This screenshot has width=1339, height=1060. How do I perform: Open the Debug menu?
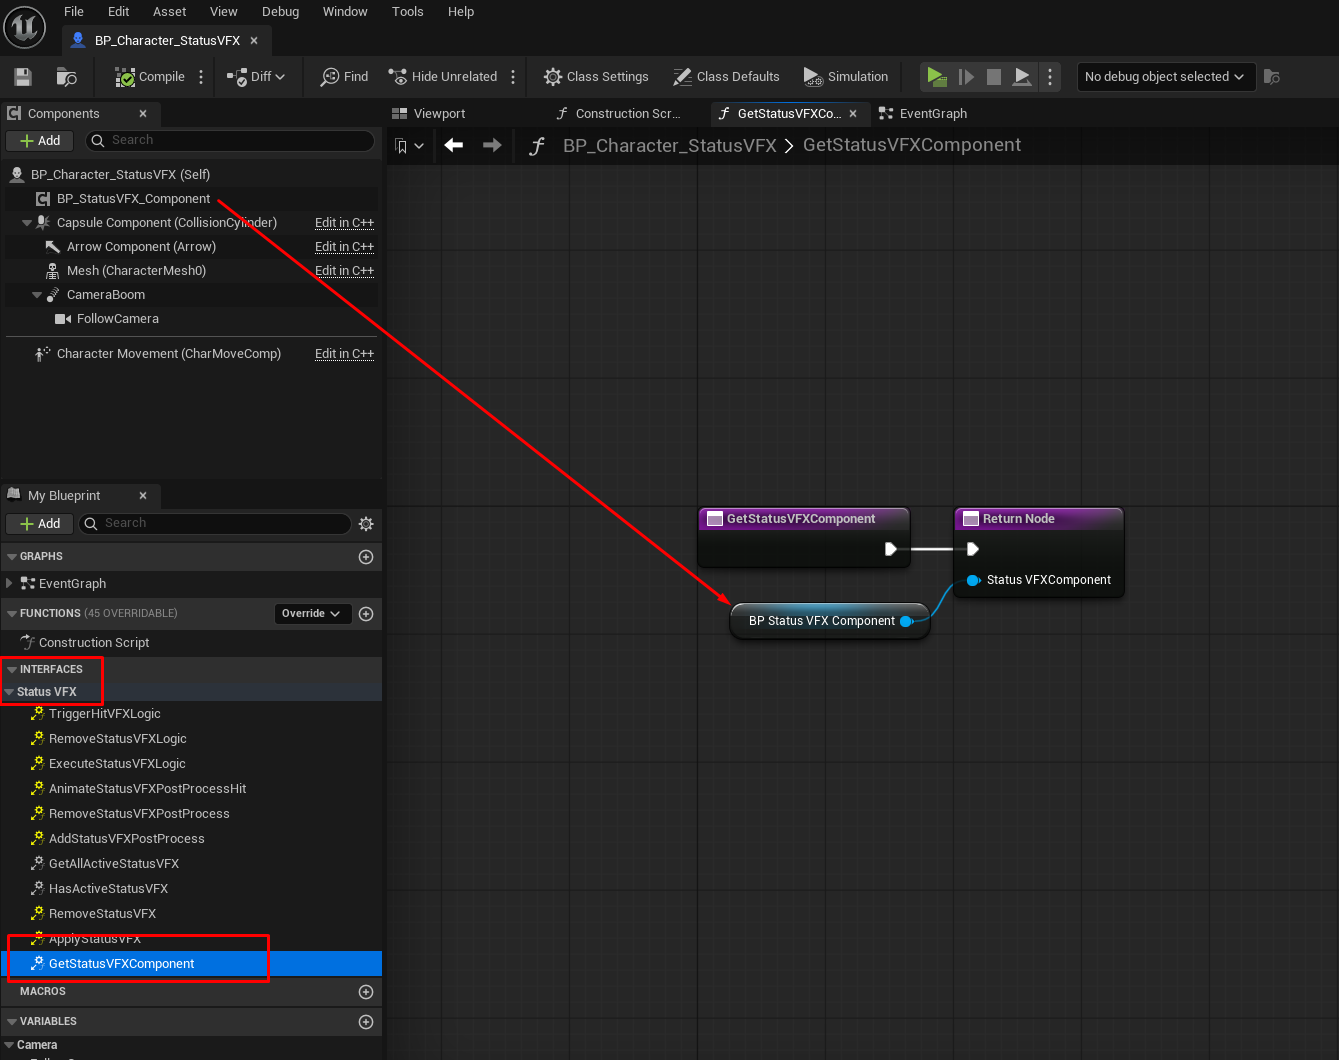coord(280,12)
